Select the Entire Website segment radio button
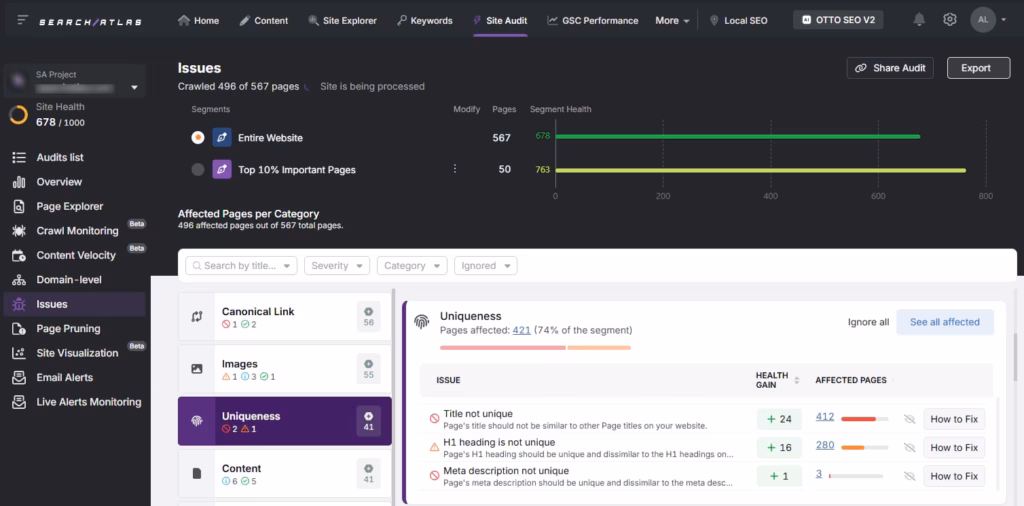The height and width of the screenshot is (506, 1024). (x=198, y=138)
